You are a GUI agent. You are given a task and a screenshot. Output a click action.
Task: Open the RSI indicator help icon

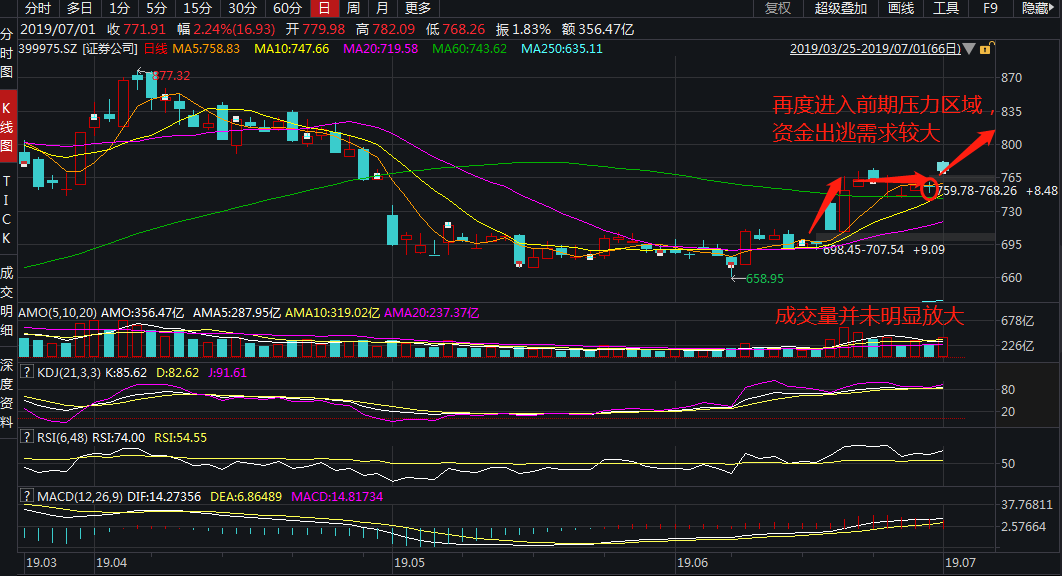(27, 437)
